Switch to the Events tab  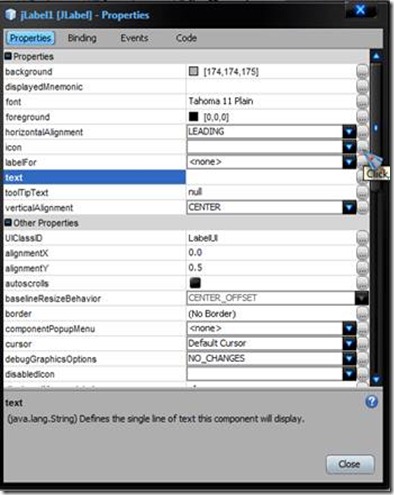point(134,38)
